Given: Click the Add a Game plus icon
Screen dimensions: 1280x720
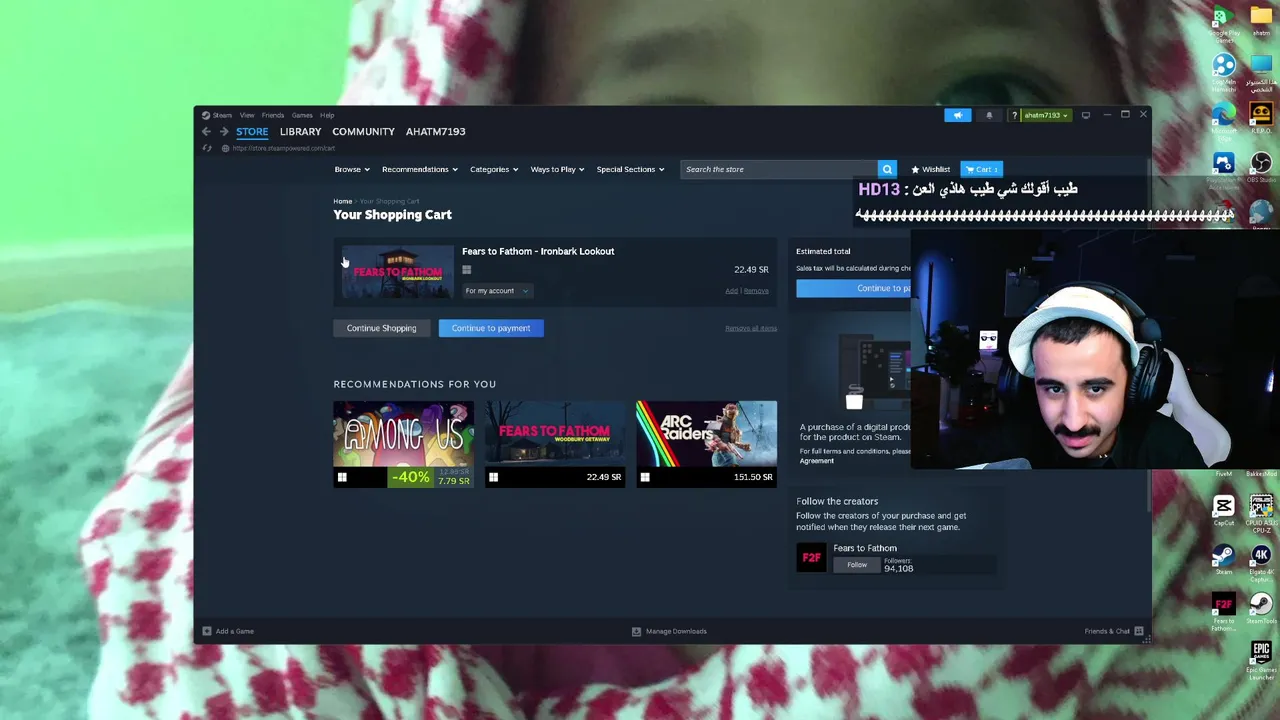Looking at the screenshot, I should [207, 631].
